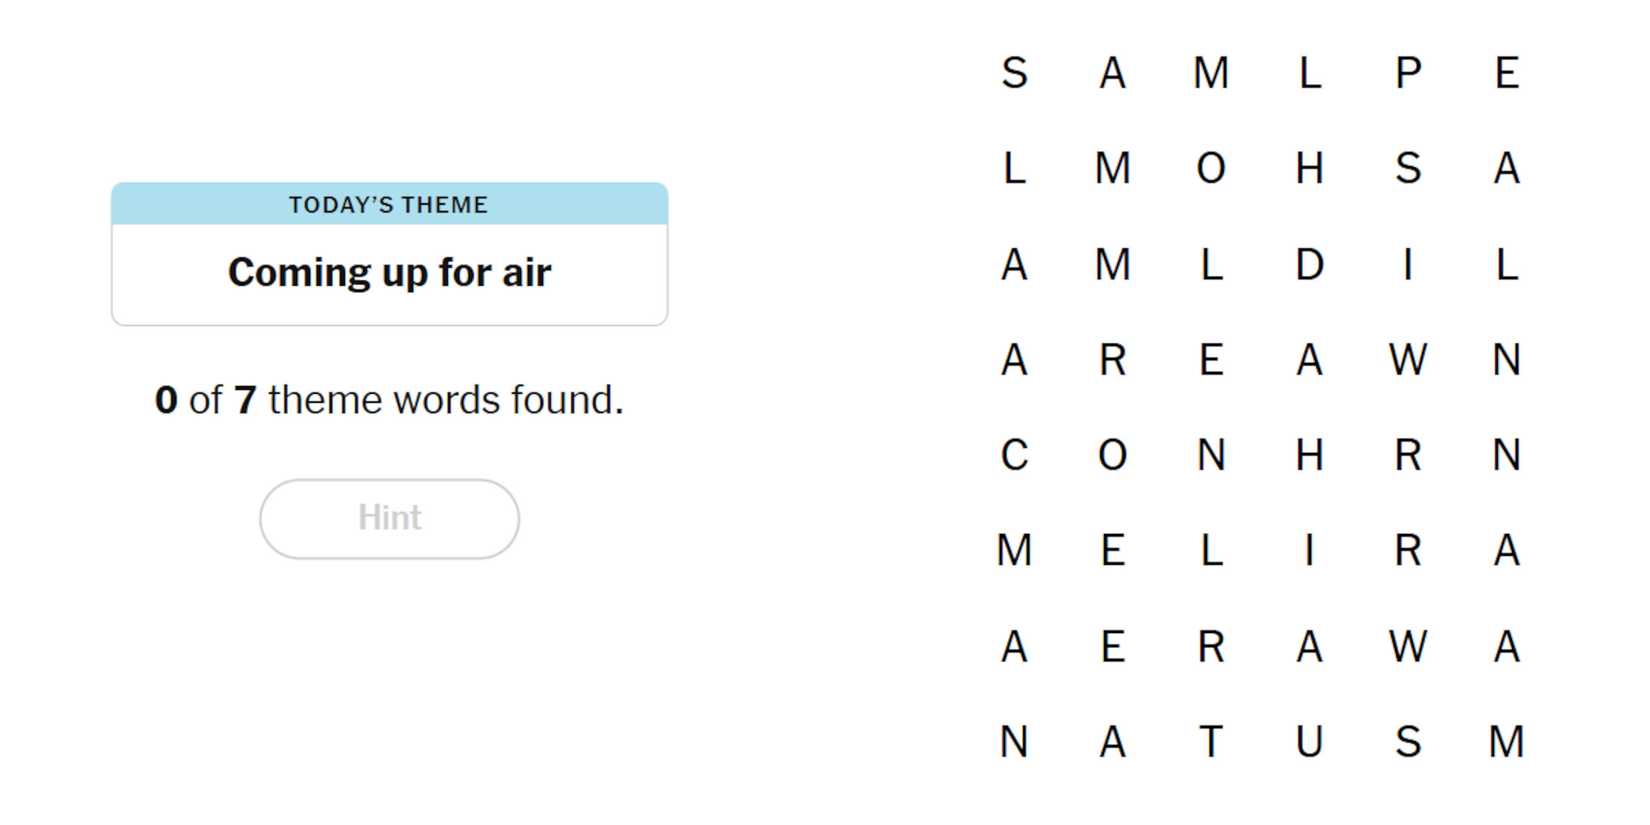
Task: Click the H between N and R
Action: (x=1309, y=456)
